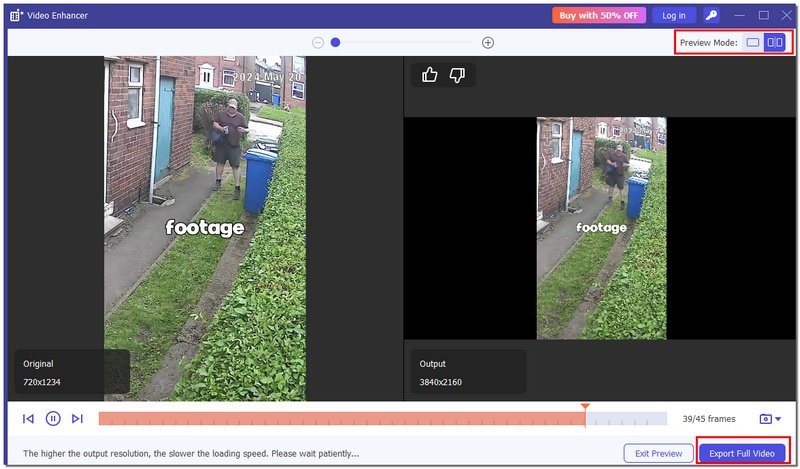Screen dimensions: 800x469
Task: Click the zoom out minus icon
Action: point(318,43)
